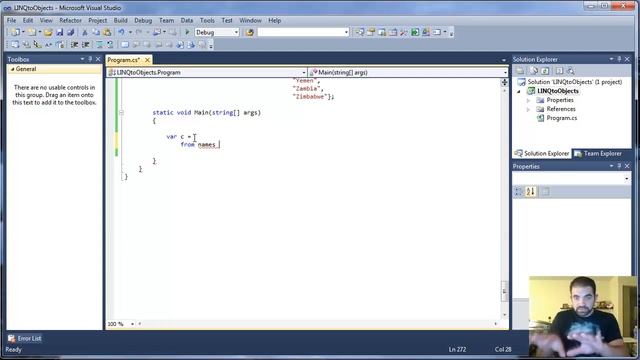Open the editor zoom 100 % dropdown
This screenshot has width=640, height=360.
[x=132, y=324]
